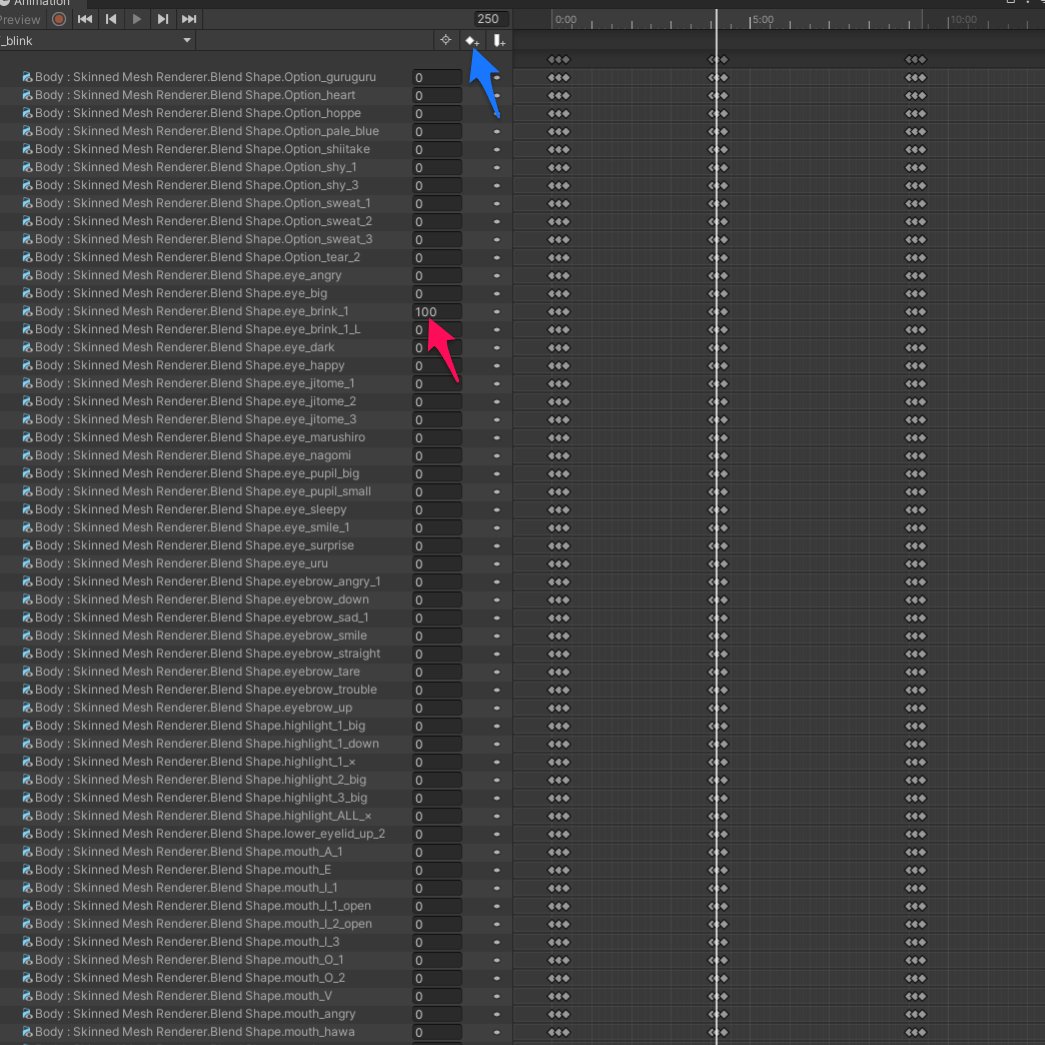Toggle the animation record button
The image size is (1045, 1045).
pyautogui.click(x=59, y=19)
